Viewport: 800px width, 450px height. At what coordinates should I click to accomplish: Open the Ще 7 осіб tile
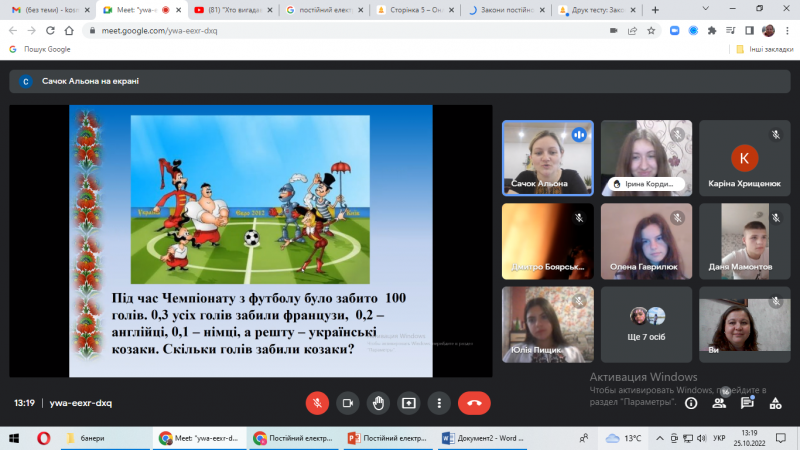coord(646,324)
